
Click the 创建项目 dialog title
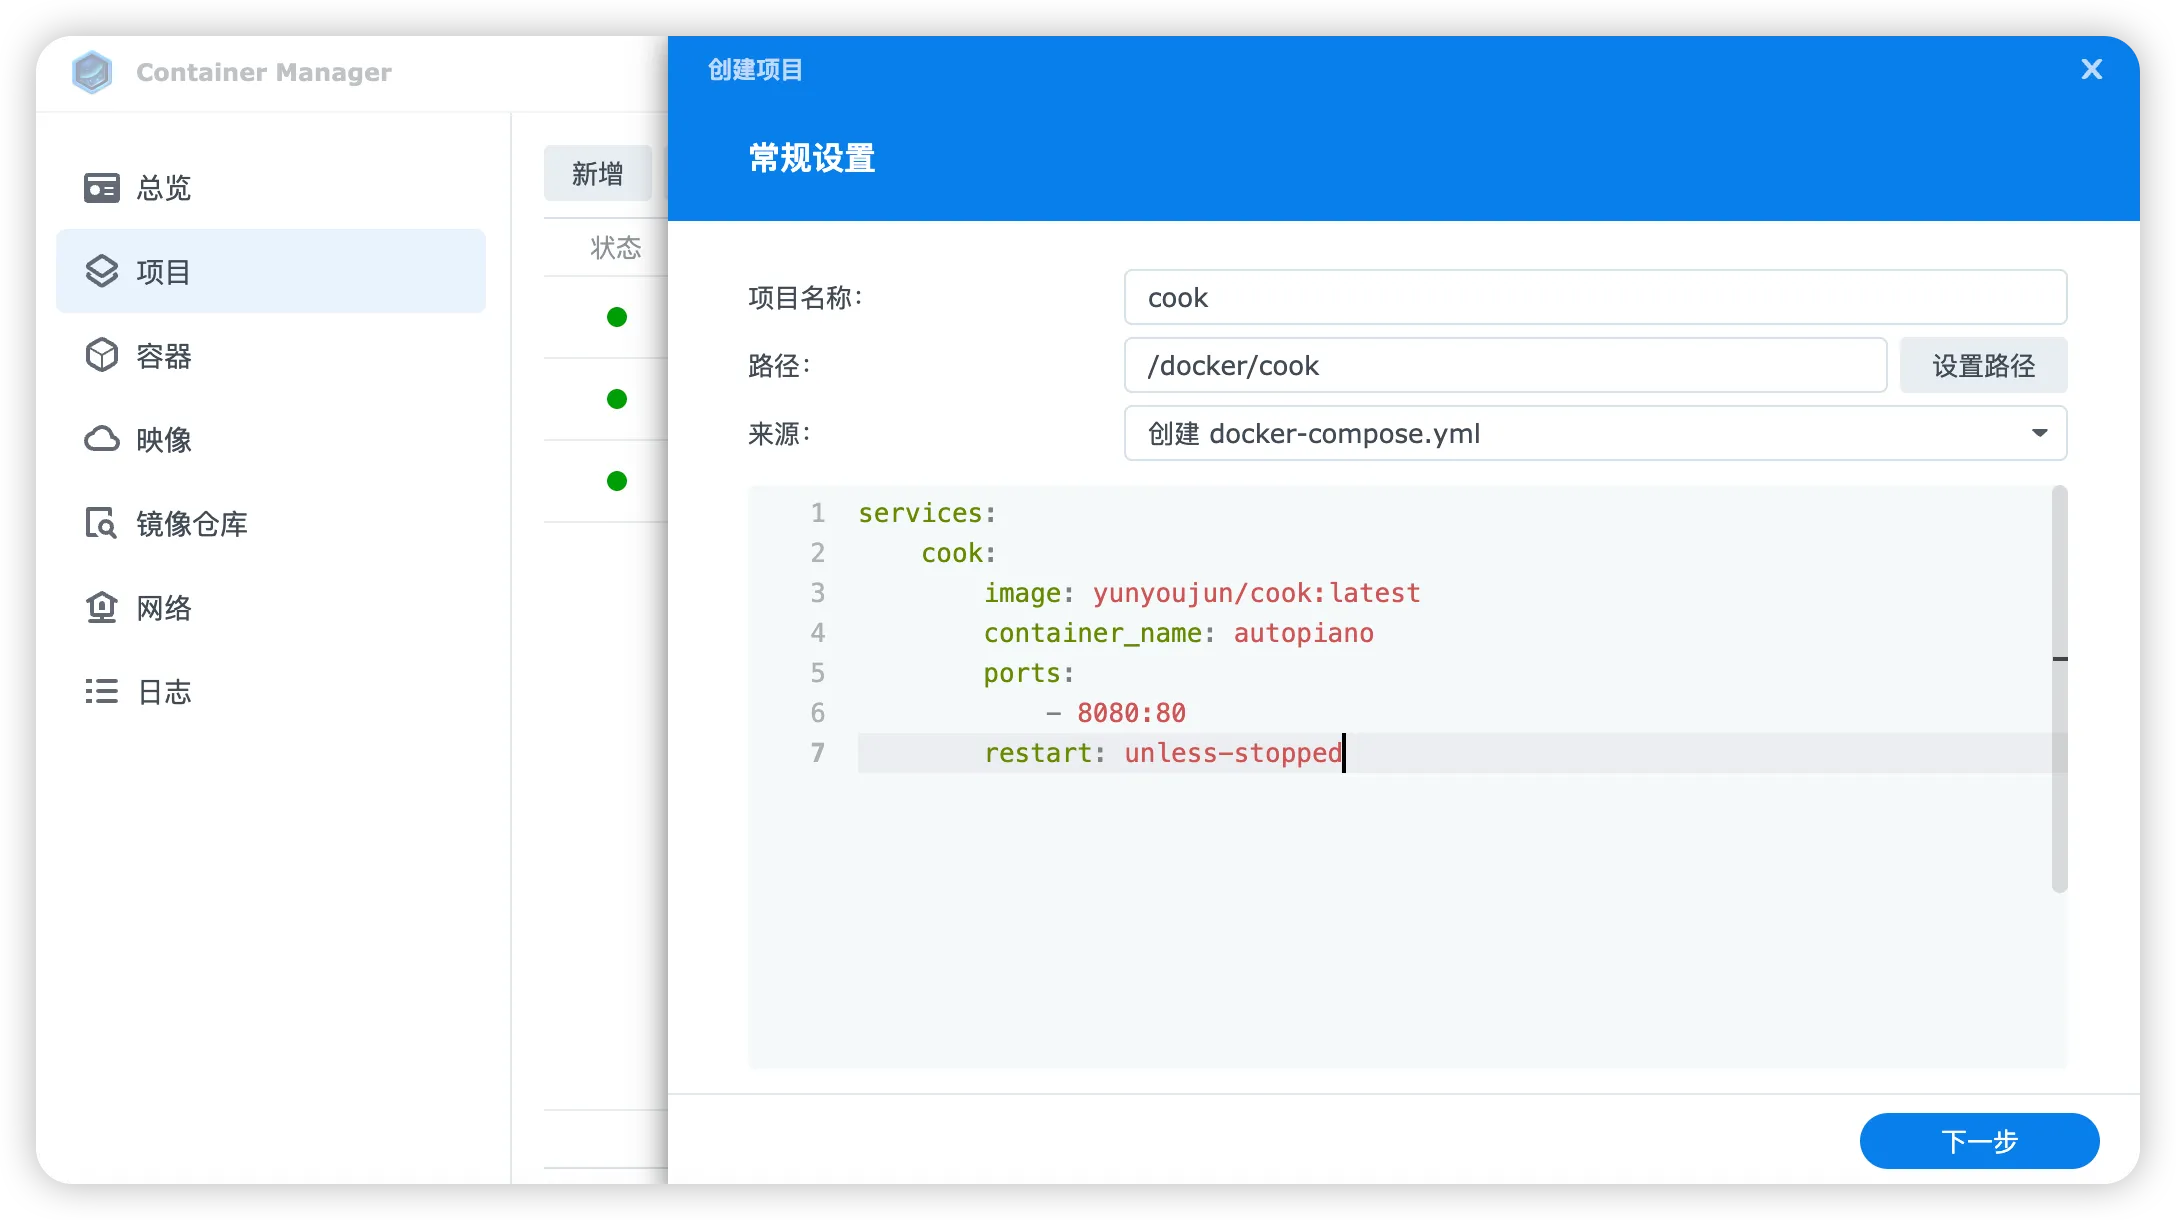pyautogui.click(x=755, y=69)
